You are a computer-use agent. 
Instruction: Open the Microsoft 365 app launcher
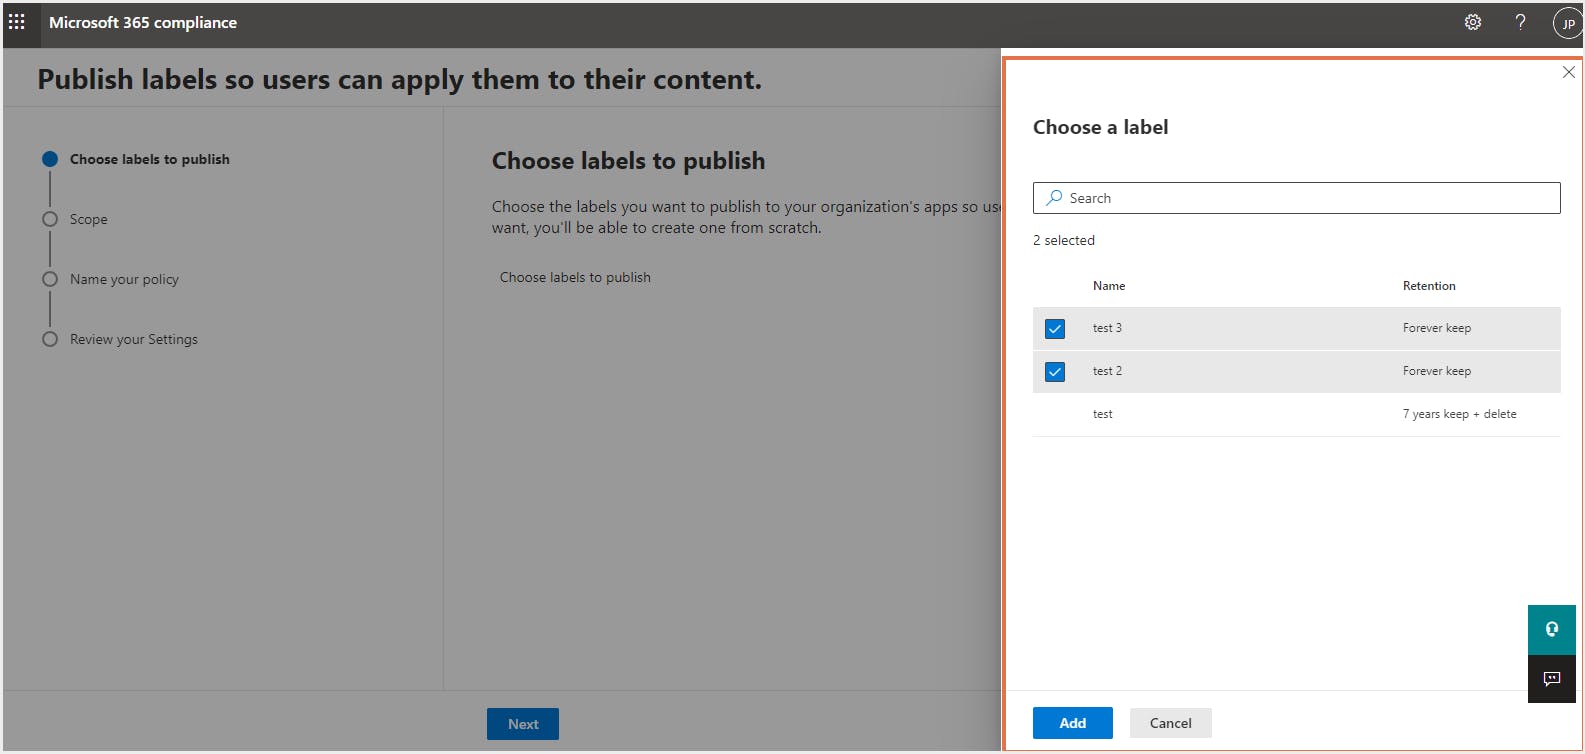pyautogui.click(x=18, y=22)
